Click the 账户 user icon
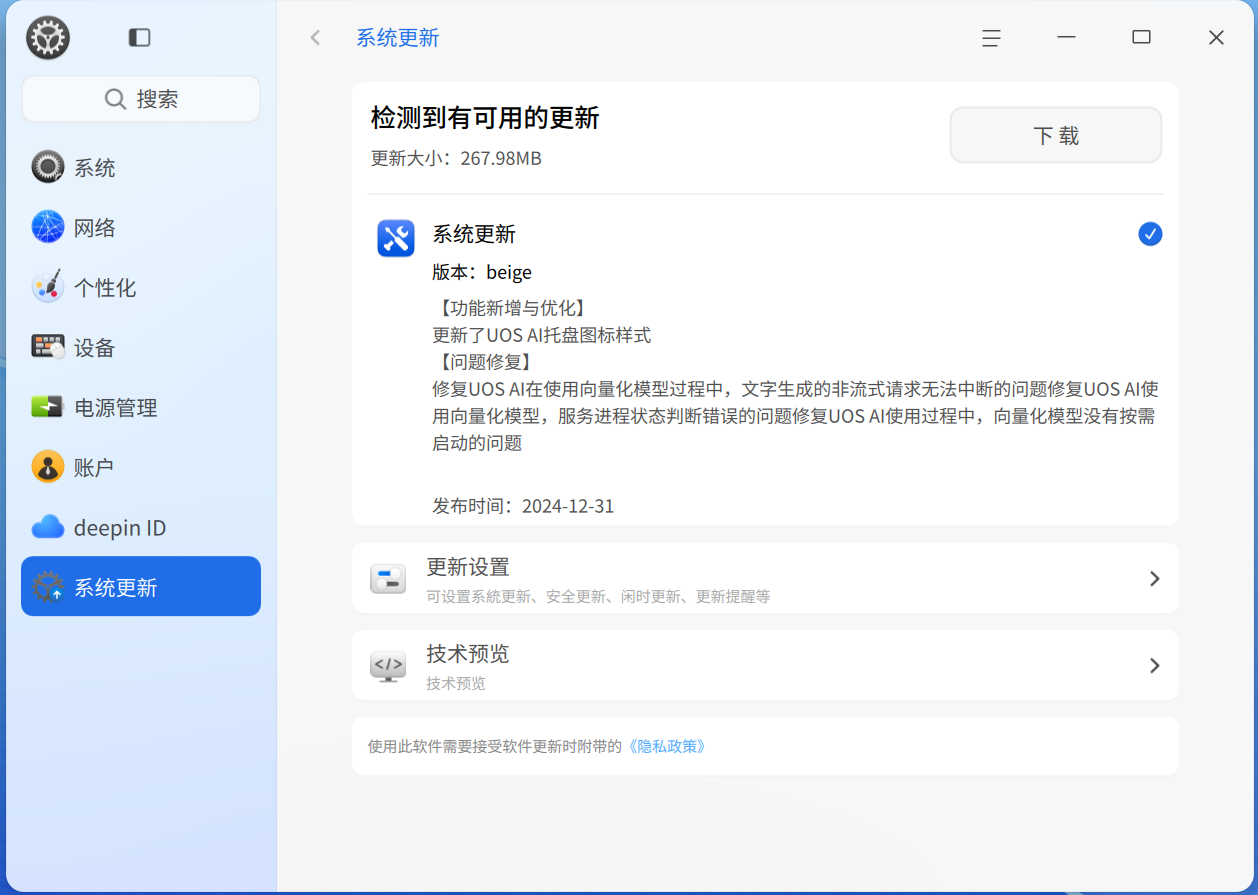The image size is (1258, 895). click(x=48, y=467)
